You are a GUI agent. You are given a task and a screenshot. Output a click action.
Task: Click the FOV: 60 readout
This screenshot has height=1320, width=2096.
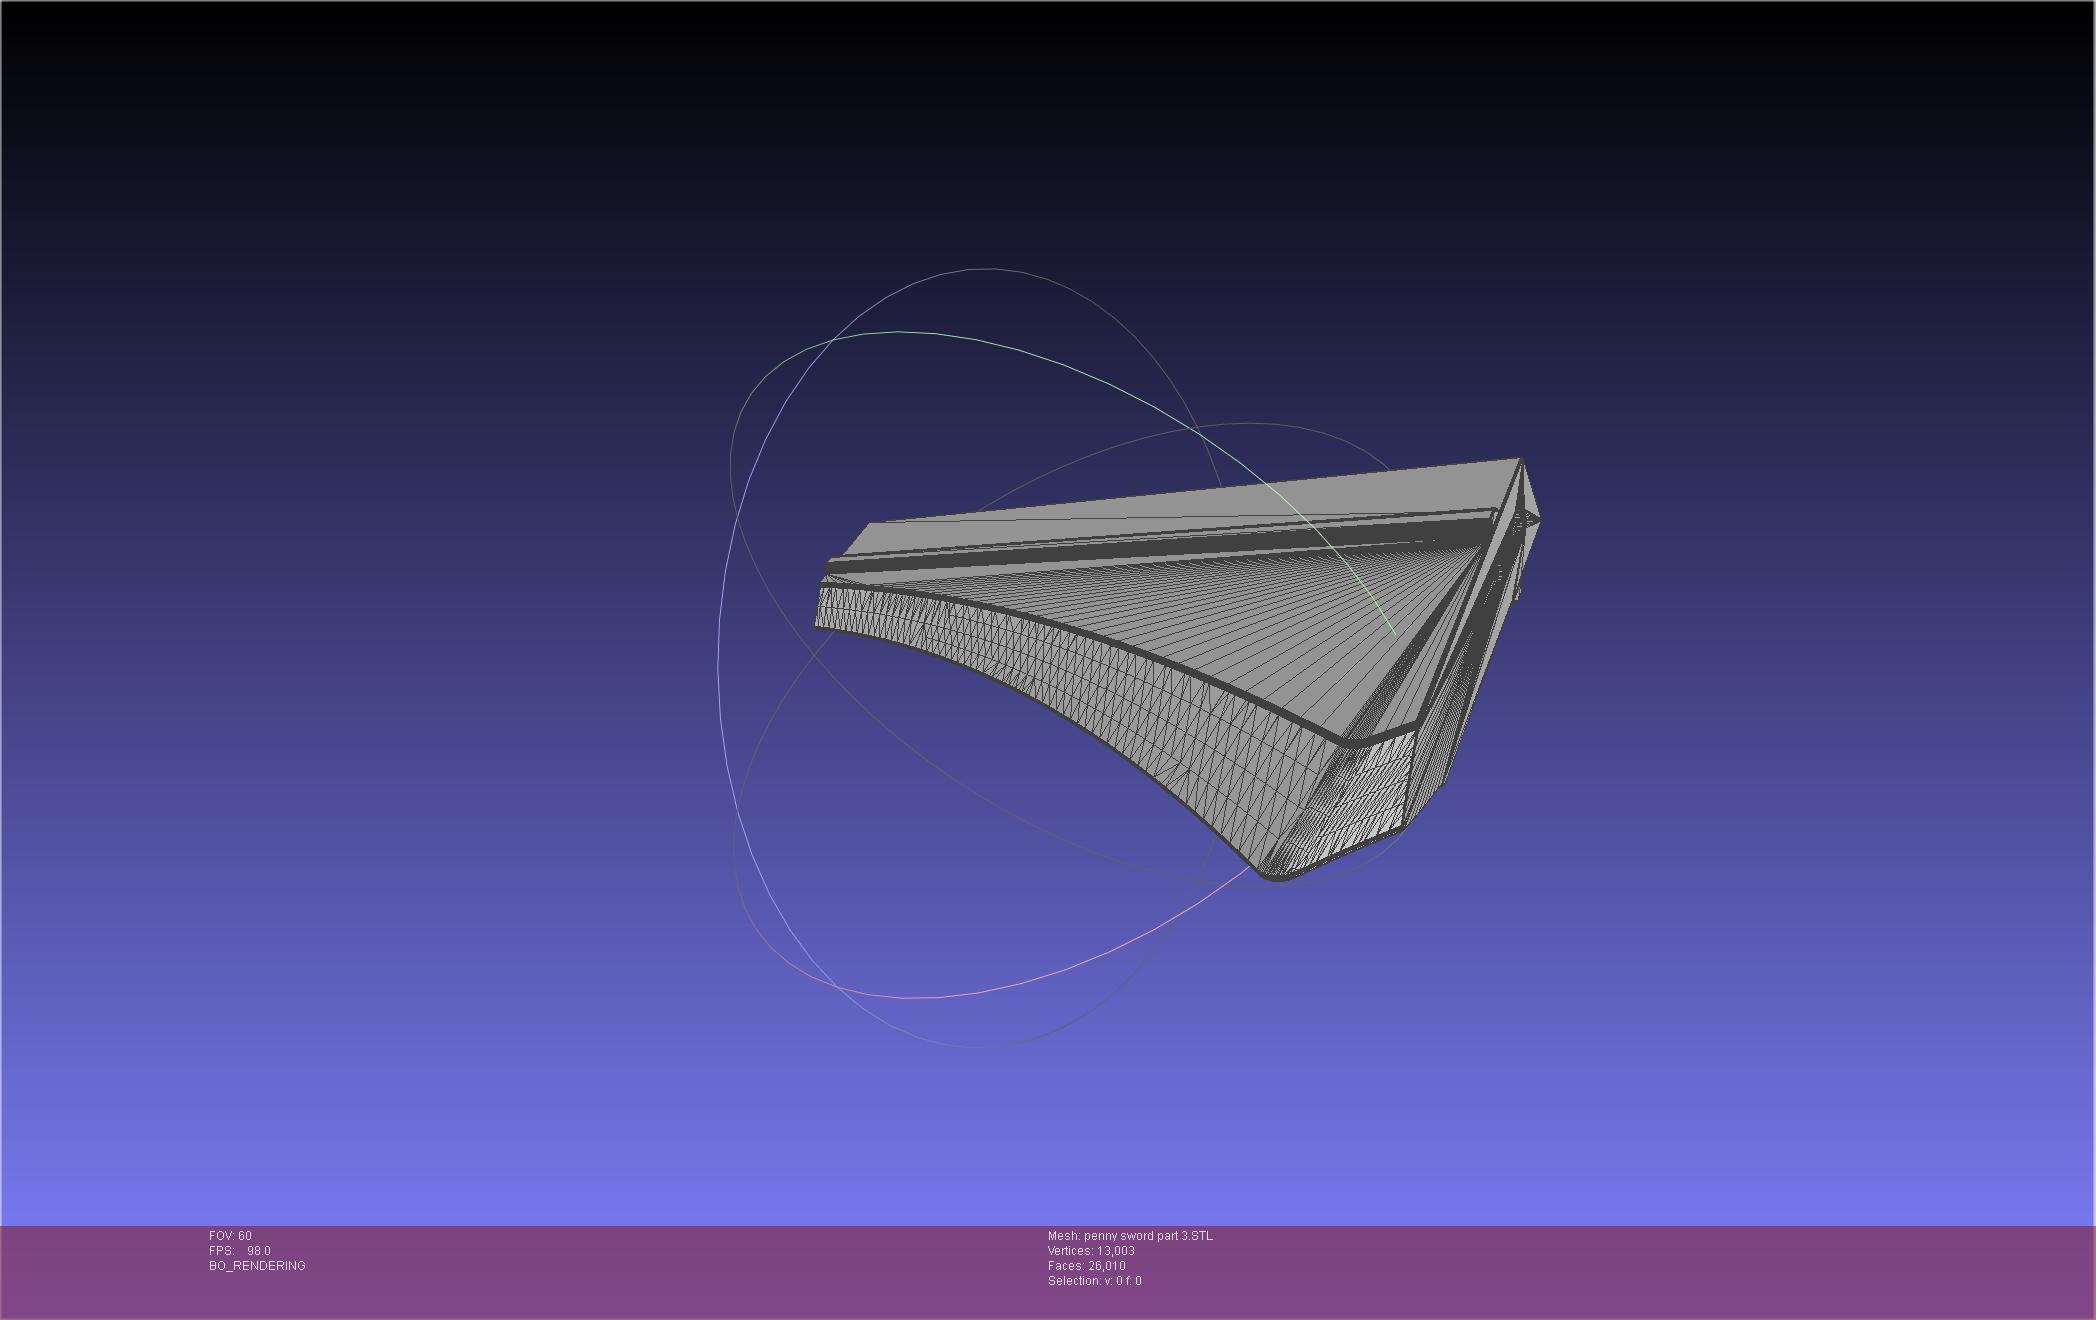tap(230, 1236)
